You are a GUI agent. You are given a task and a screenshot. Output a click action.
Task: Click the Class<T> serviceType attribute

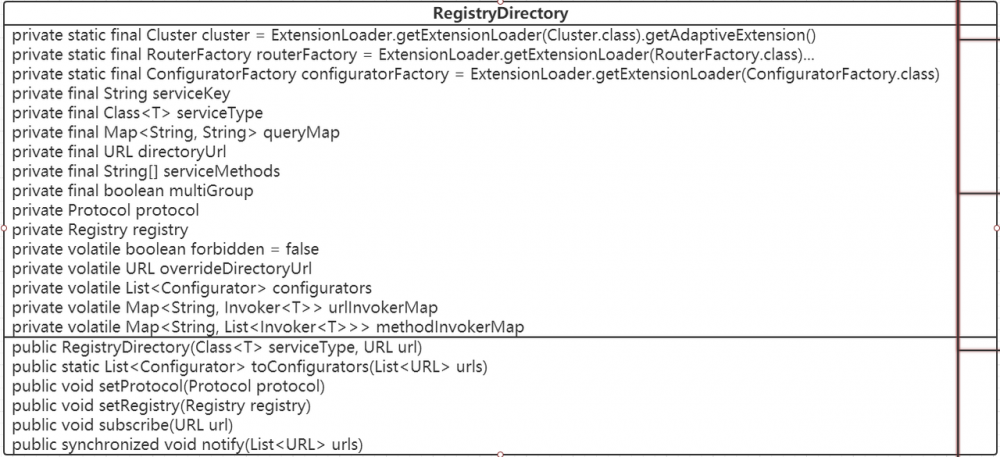pyautogui.click(x=137, y=113)
